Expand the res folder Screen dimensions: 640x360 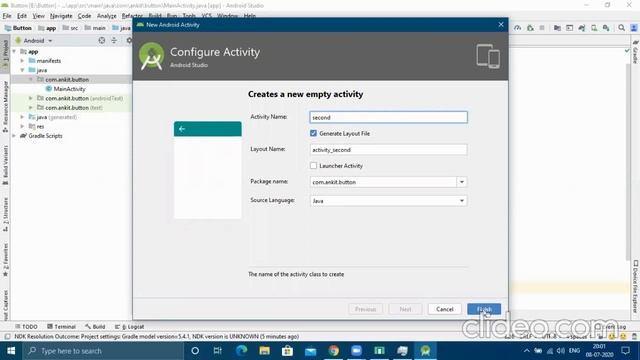22,127
